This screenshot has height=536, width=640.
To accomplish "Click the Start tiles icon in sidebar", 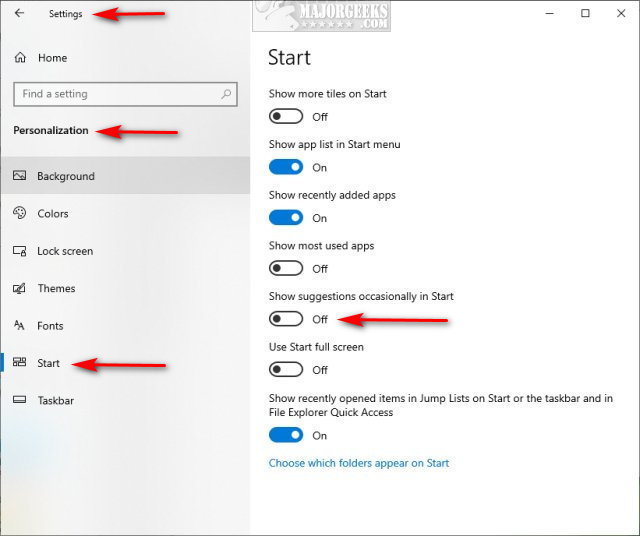I will tap(19, 362).
